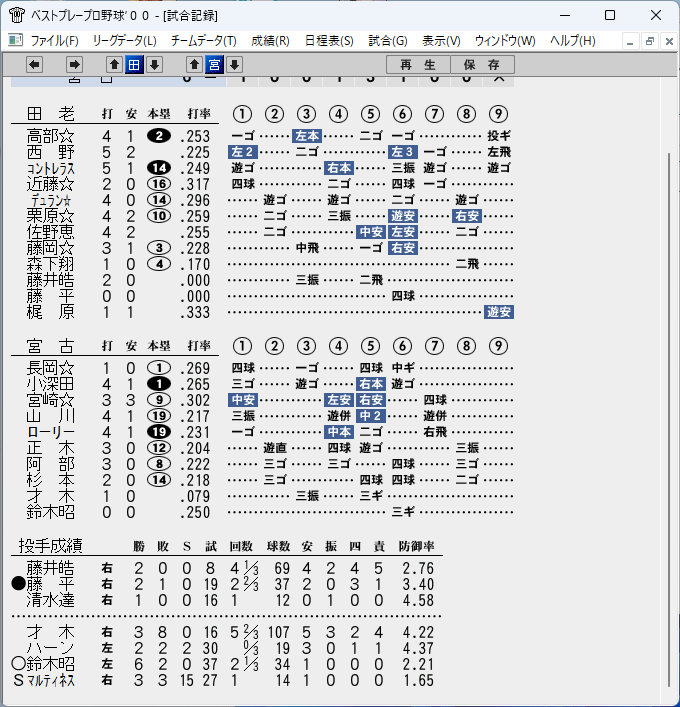The width and height of the screenshot is (680, 707).
Task: Click the document icon left of ファイル menu
Action: pyautogui.click(x=15, y=41)
